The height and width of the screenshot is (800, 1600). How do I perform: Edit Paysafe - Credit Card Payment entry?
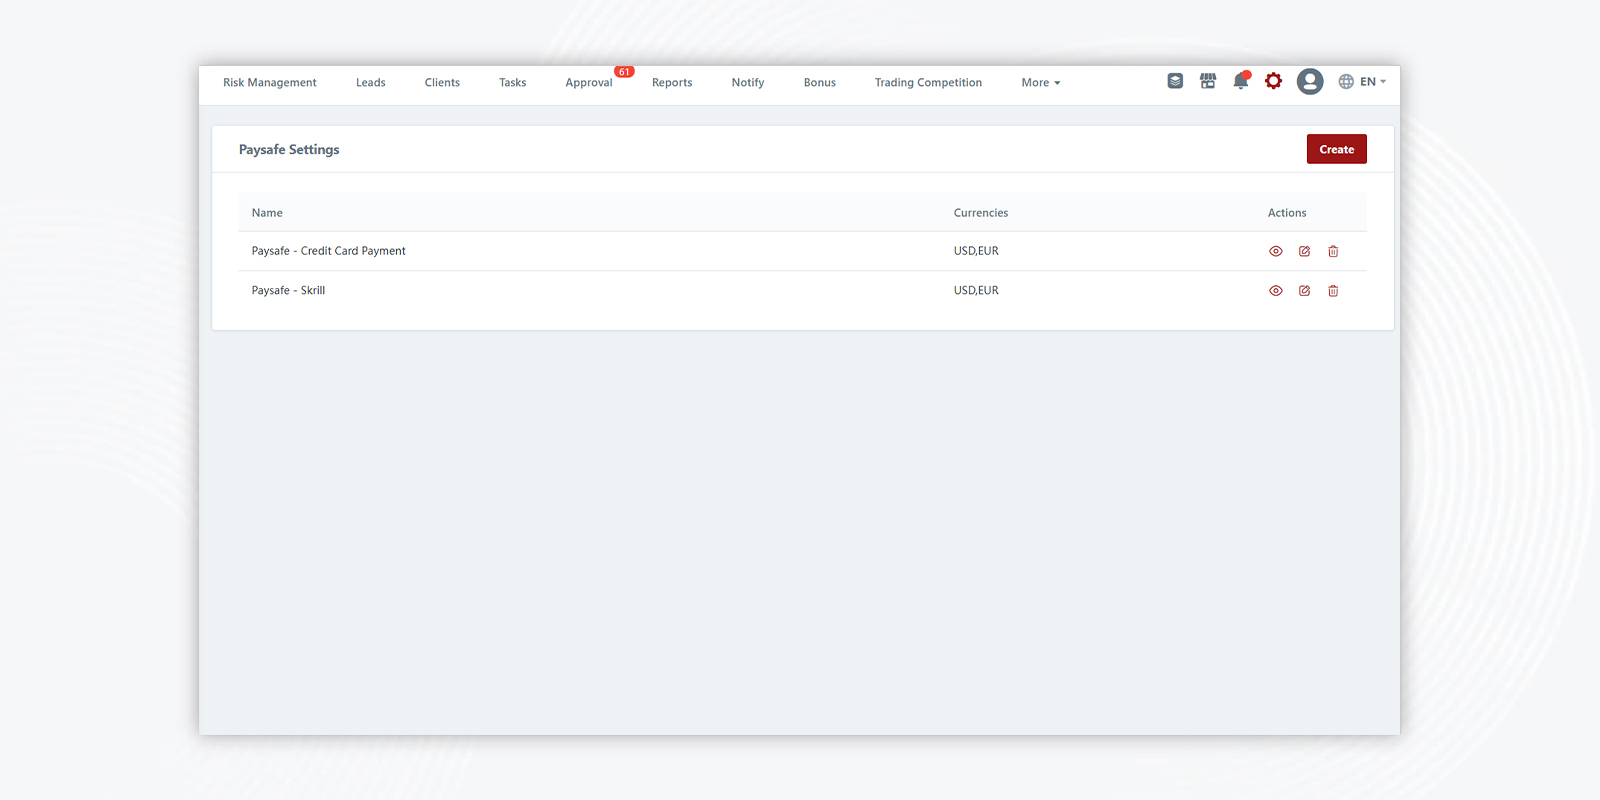[1304, 251]
